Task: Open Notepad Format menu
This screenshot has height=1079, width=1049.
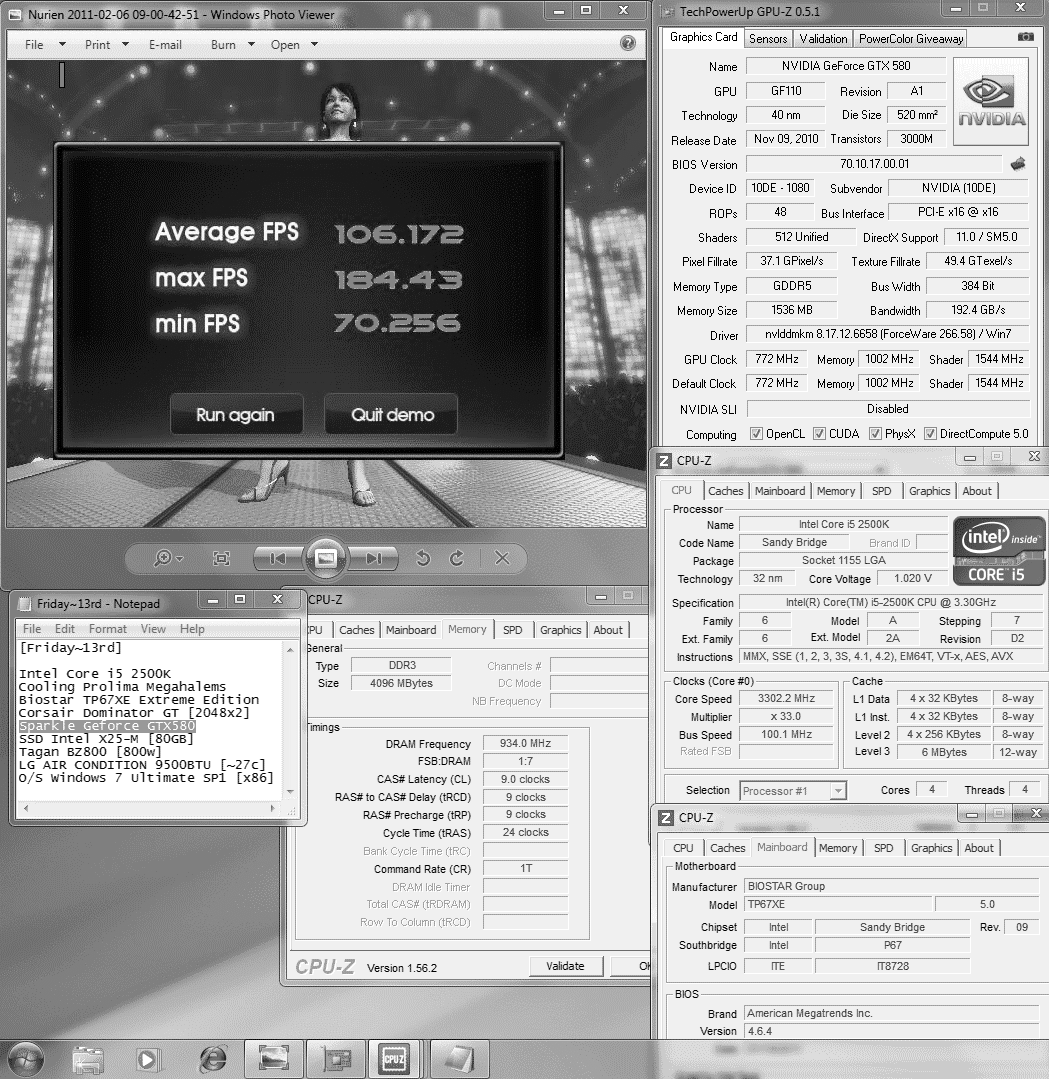Action: click(107, 629)
